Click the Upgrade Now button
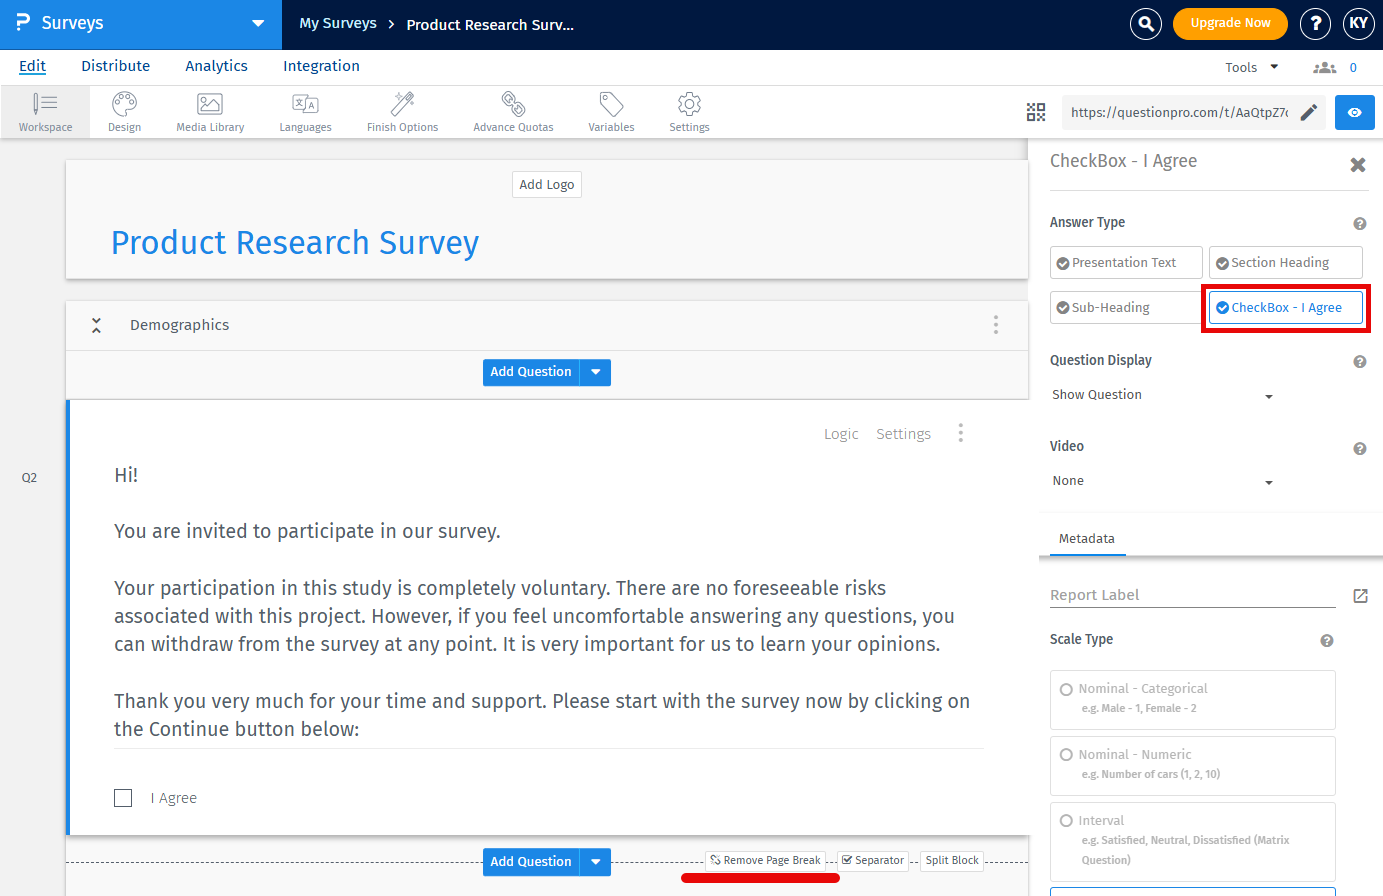The image size is (1383, 896). [x=1230, y=23]
